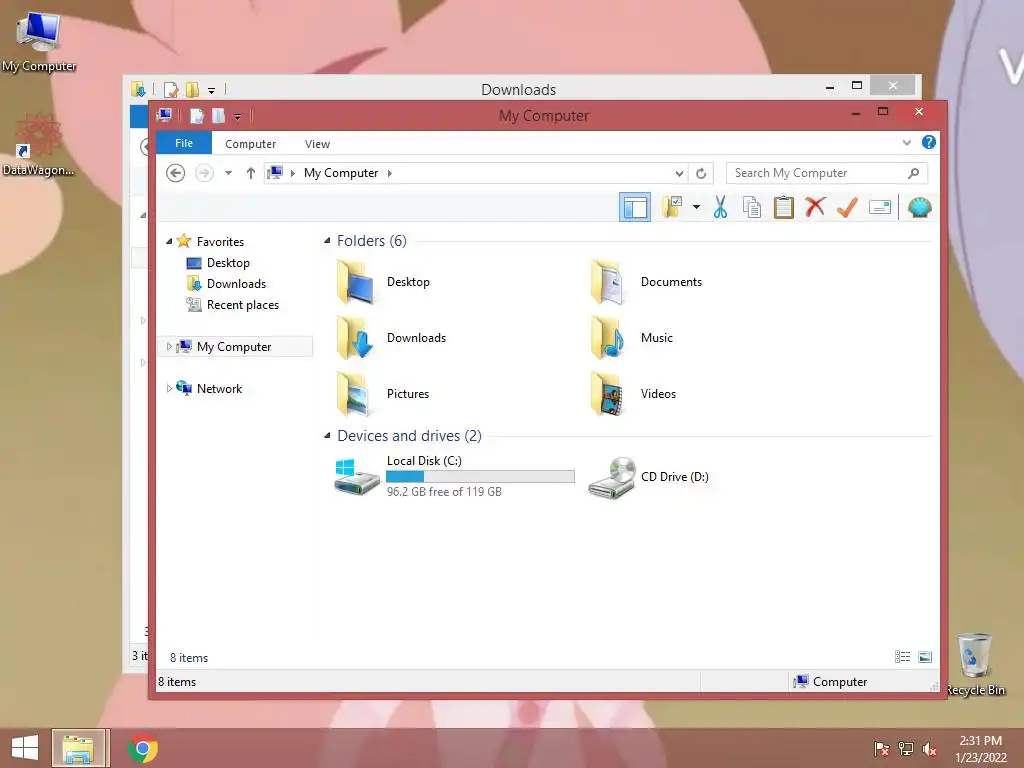This screenshot has height=768, width=1024.
Task: Go back with the Back arrow
Action: [x=176, y=173]
